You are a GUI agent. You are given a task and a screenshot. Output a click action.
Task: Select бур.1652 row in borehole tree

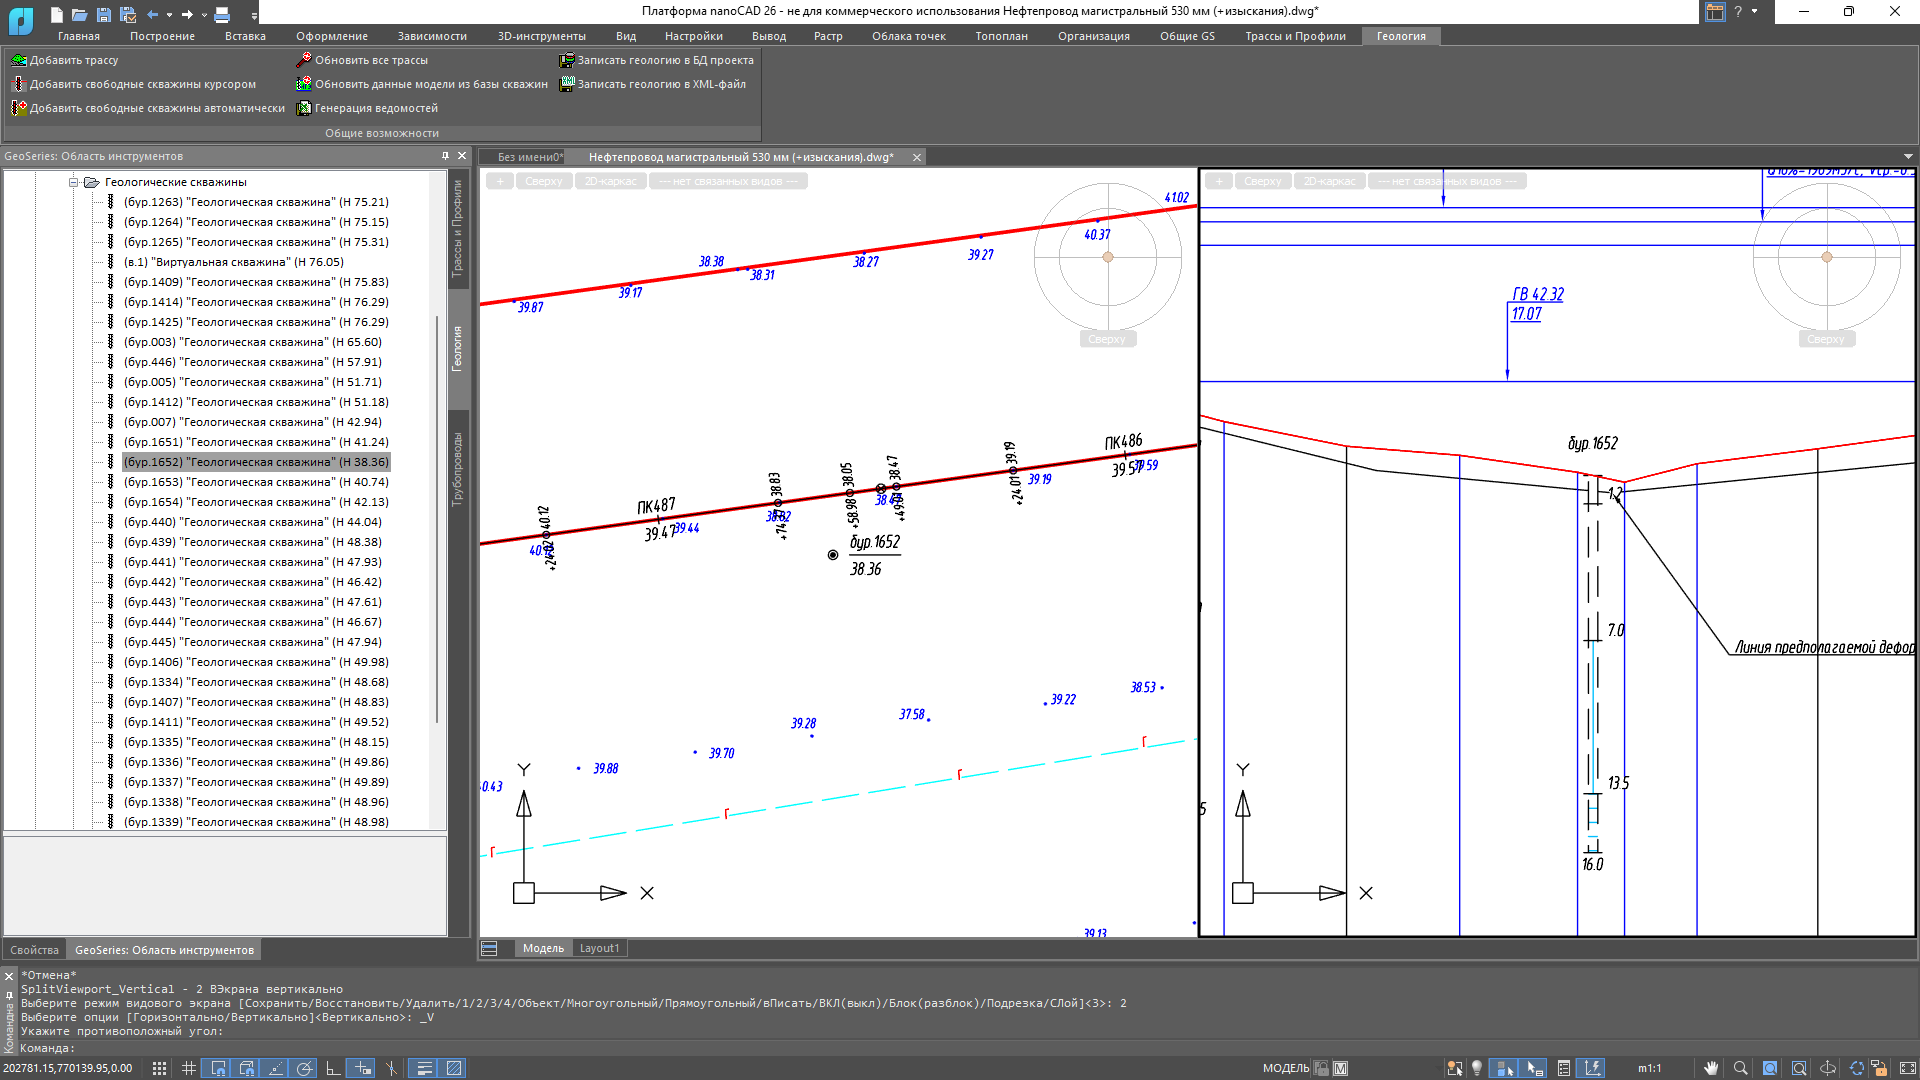click(x=256, y=462)
